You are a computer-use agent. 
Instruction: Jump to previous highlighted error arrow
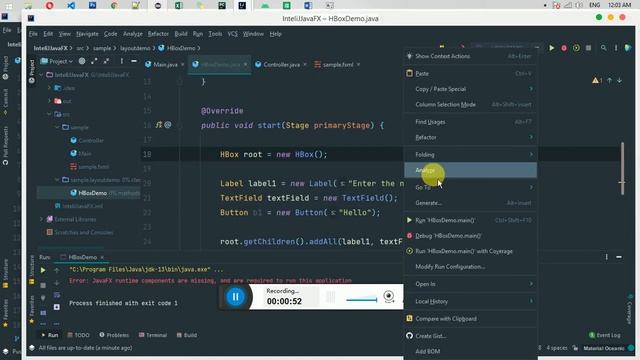(x=609, y=80)
